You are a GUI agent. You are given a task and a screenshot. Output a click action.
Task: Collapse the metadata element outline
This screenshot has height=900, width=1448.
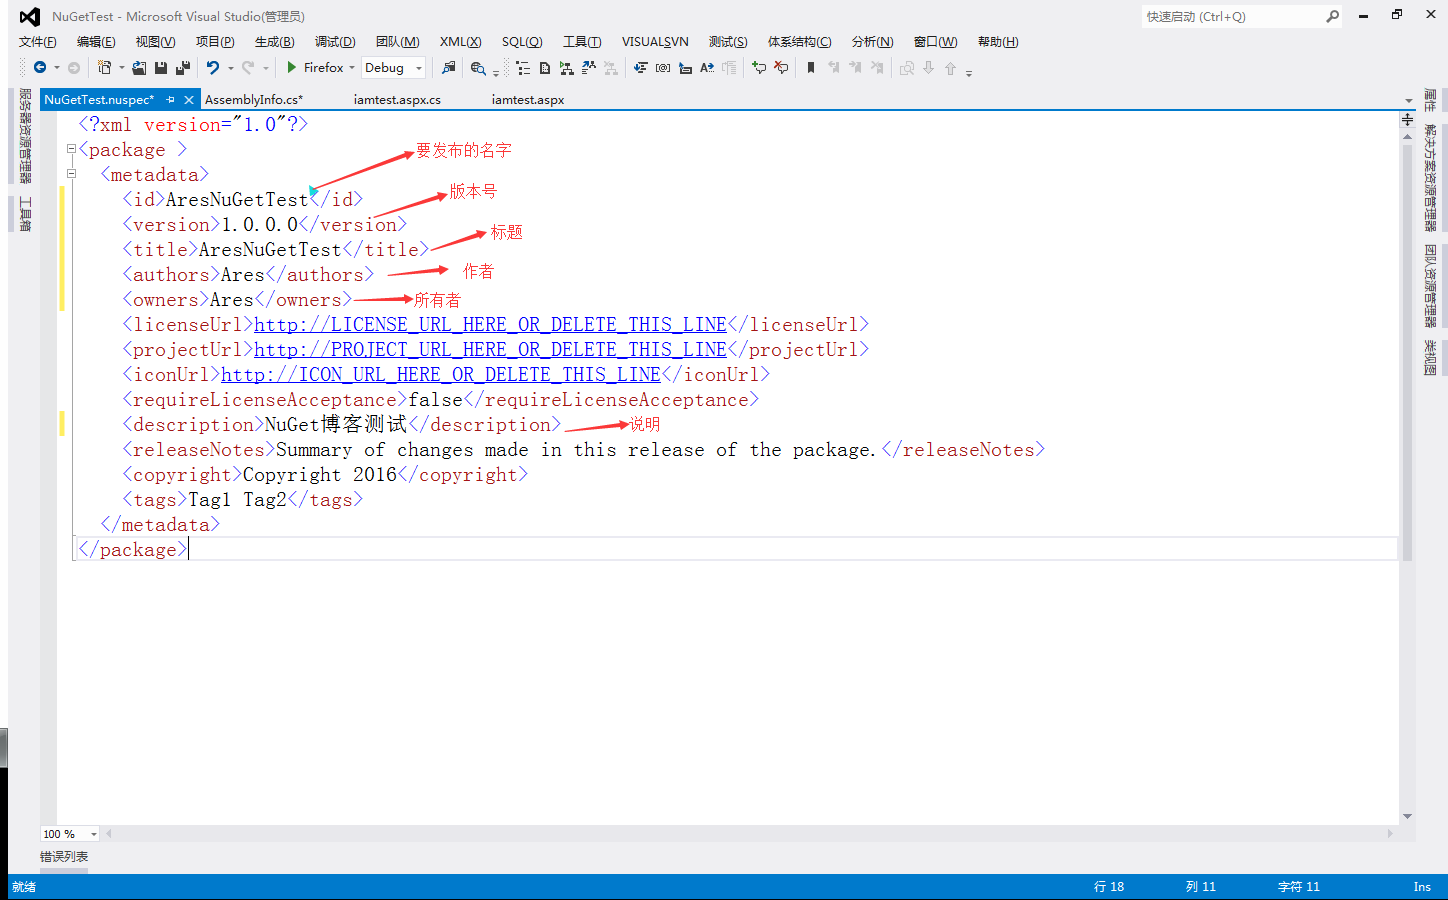(x=71, y=174)
